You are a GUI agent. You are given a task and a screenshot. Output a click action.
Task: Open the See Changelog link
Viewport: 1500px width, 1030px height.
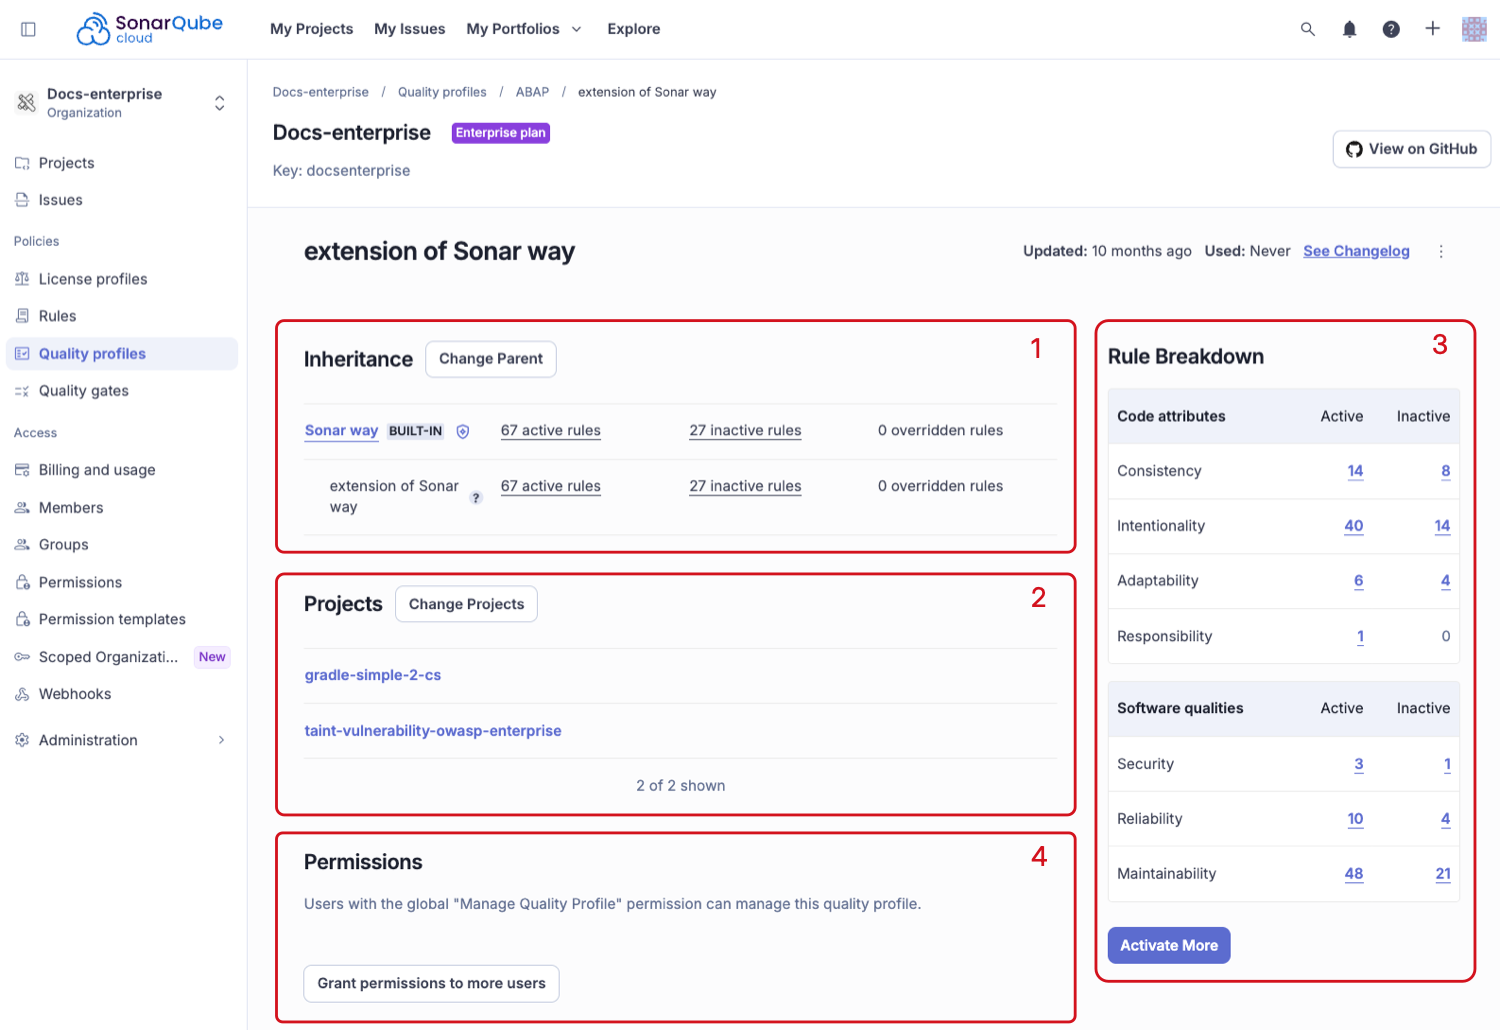1356,251
